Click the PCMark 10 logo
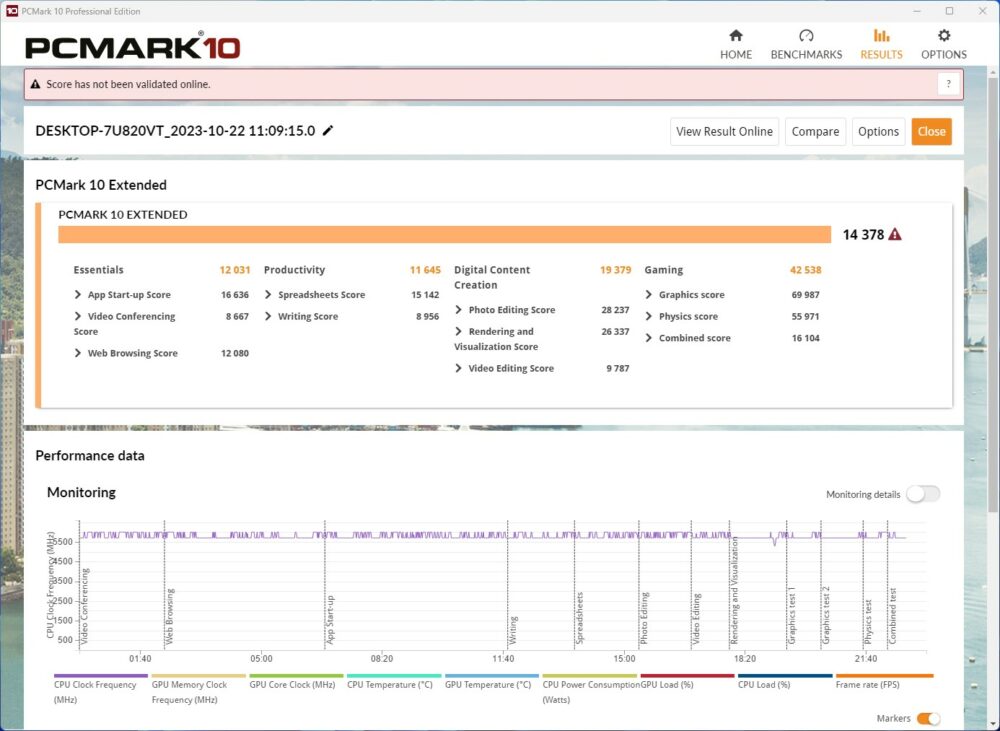This screenshot has width=1000, height=731. point(133,46)
